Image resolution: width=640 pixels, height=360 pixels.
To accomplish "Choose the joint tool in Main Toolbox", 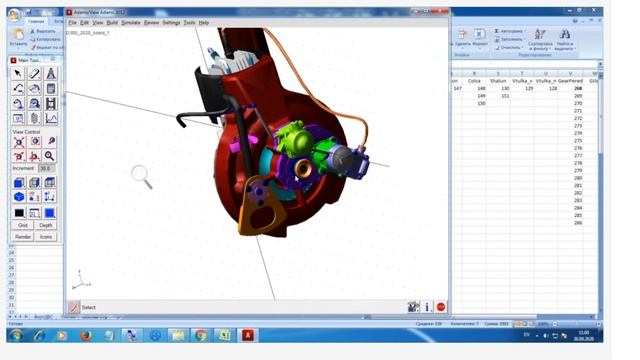I will pyautogui.click(x=34, y=89).
